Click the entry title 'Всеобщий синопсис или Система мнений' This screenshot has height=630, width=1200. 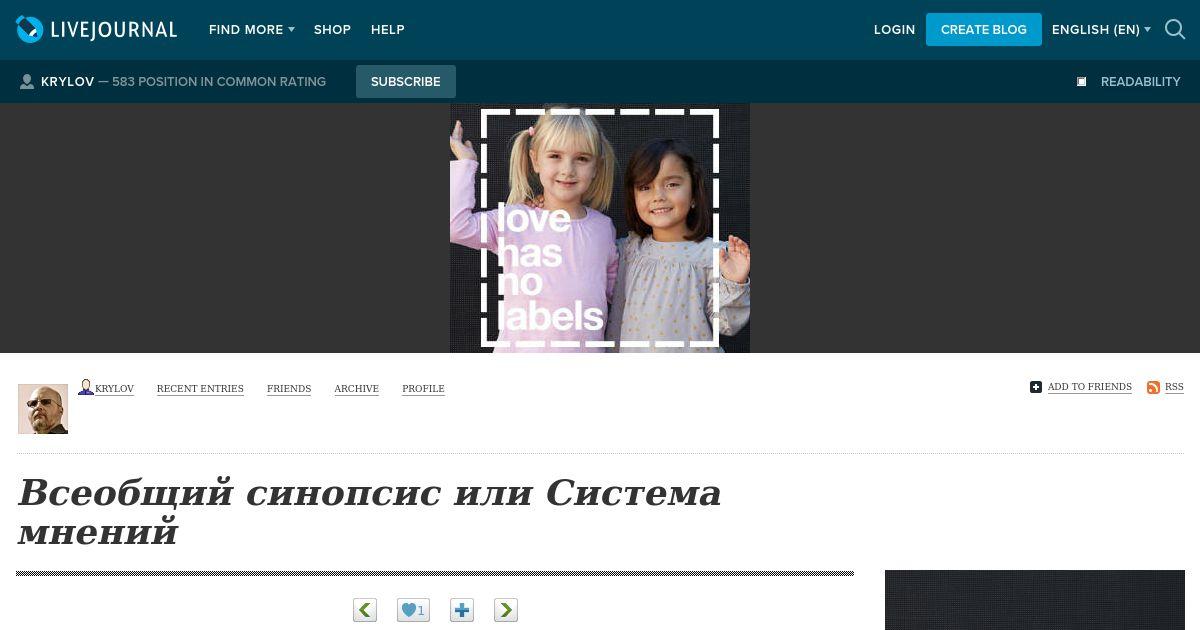[370, 512]
